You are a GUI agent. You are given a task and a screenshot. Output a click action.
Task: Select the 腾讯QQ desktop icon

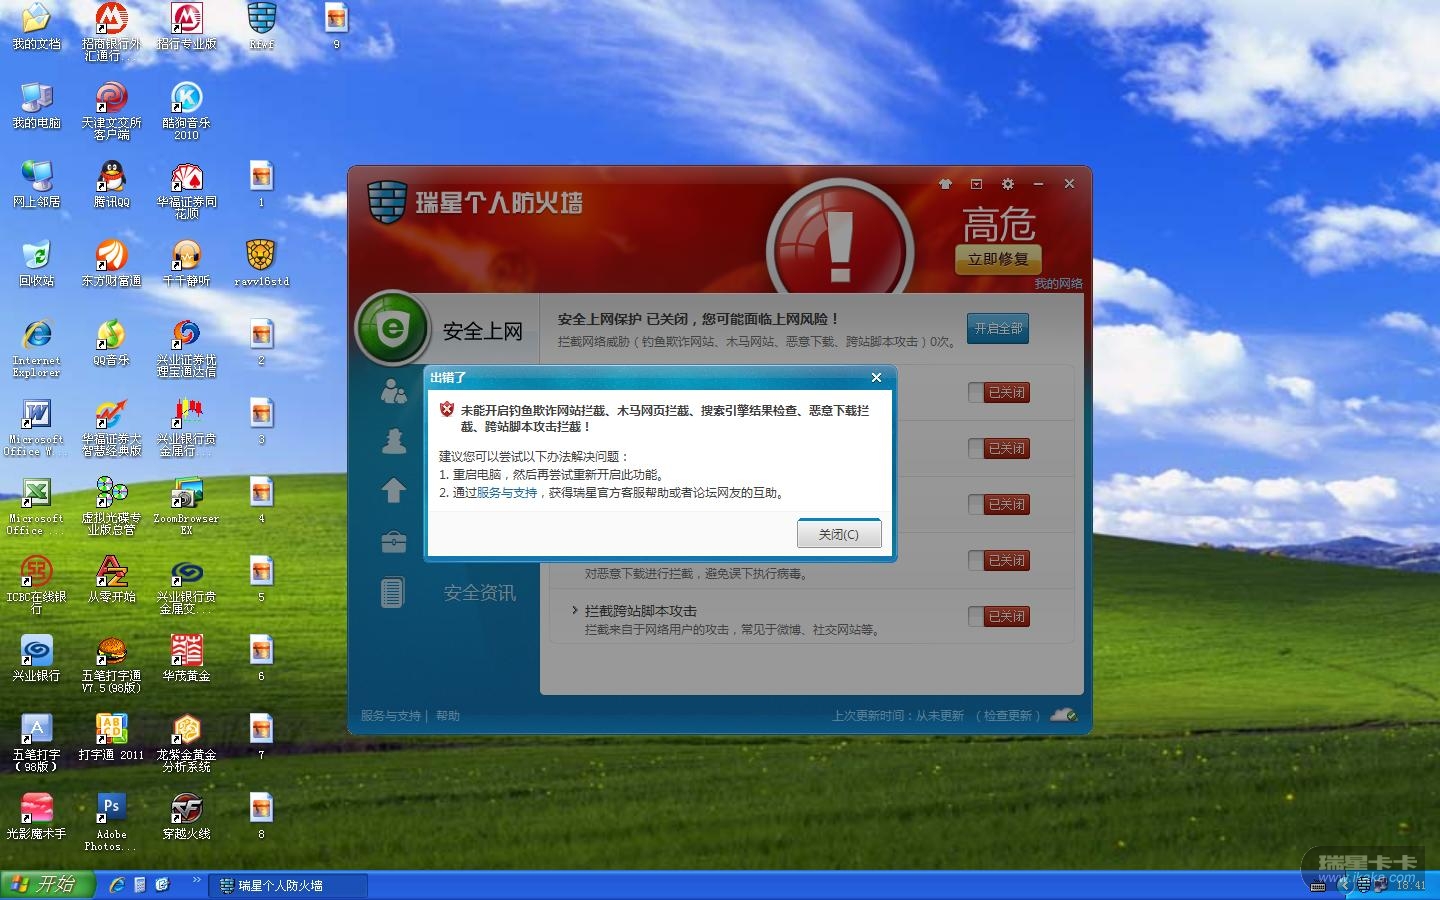[x=111, y=185]
